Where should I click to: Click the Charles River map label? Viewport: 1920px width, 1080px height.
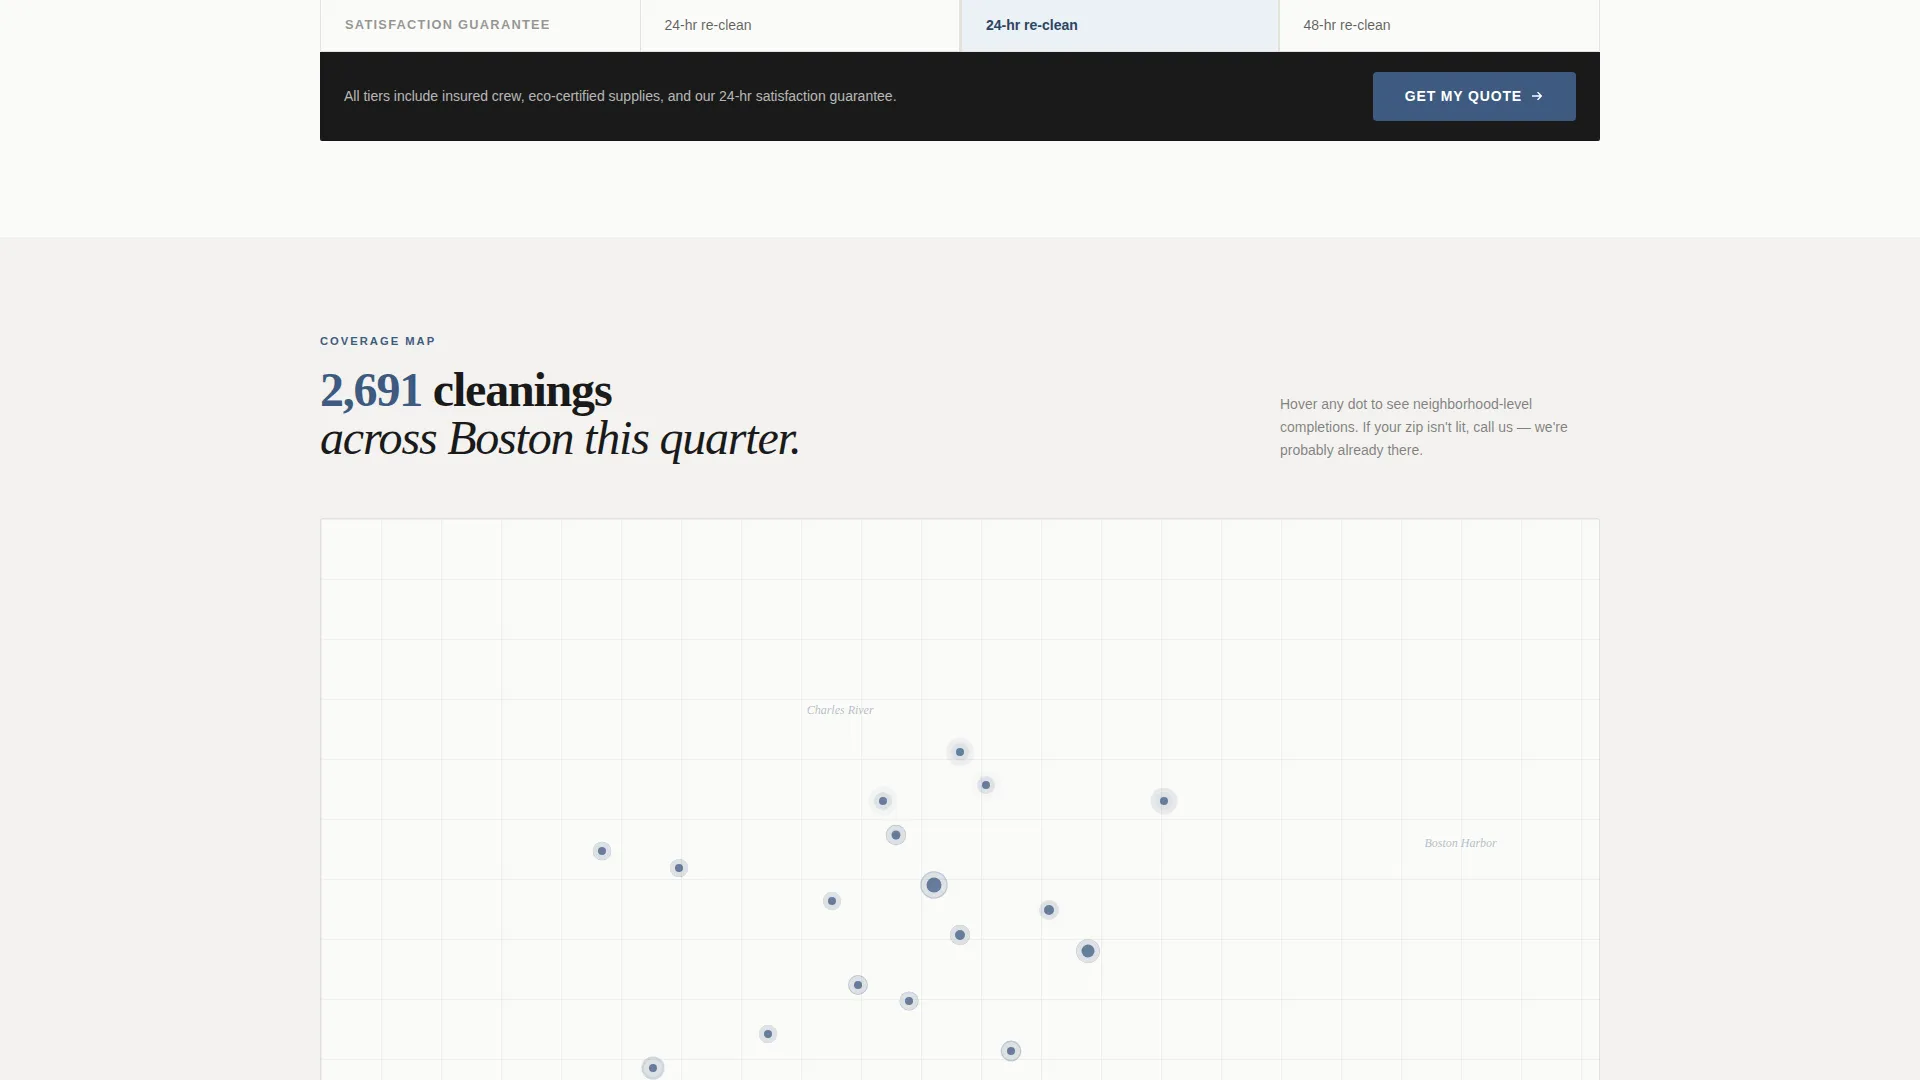(x=840, y=710)
